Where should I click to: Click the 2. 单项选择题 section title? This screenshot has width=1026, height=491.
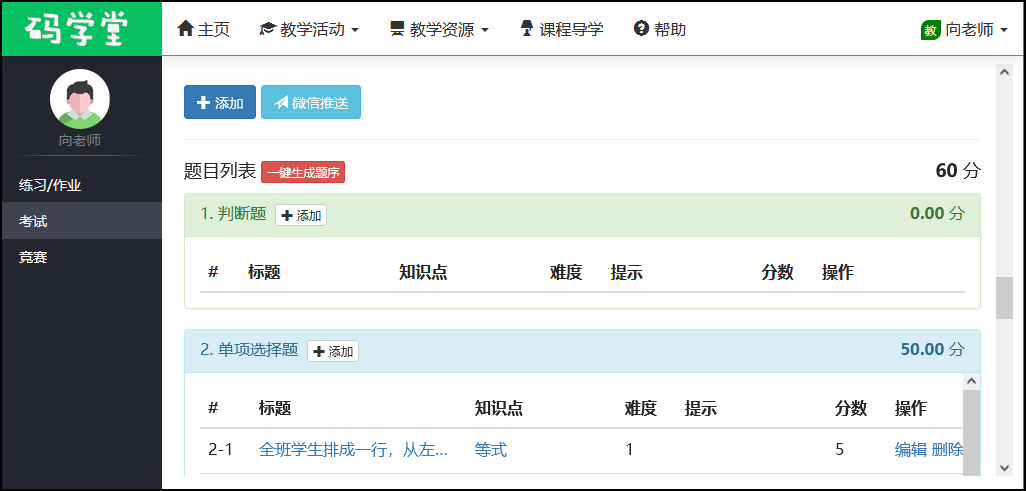[x=249, y=350]
